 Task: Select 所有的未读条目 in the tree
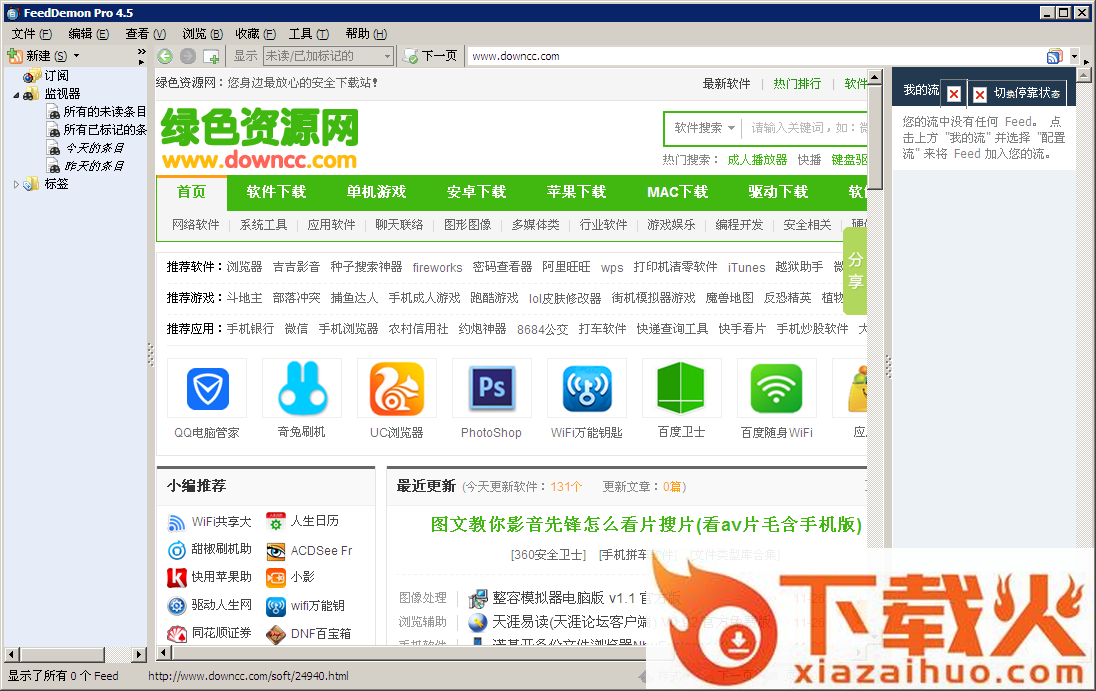(104, 112)
